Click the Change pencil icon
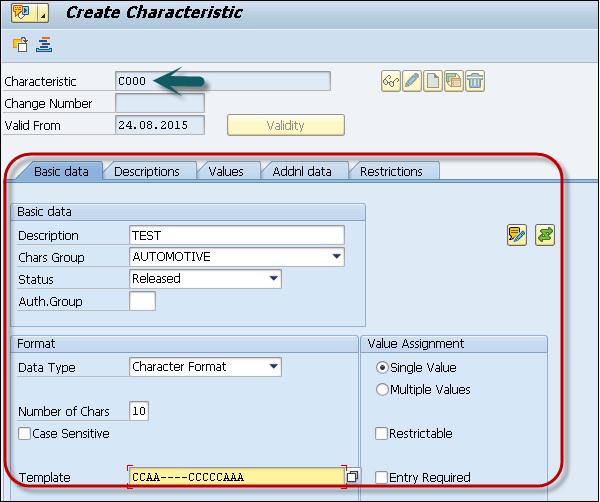The height and width of the screenshot is (502, 600). coord(412,82)
